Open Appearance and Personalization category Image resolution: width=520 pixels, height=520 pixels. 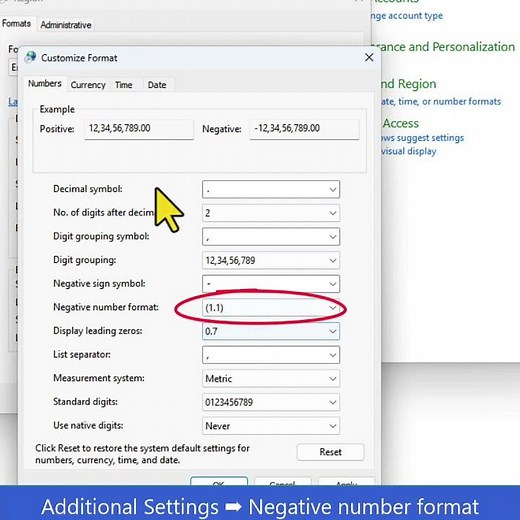(443, 47)
